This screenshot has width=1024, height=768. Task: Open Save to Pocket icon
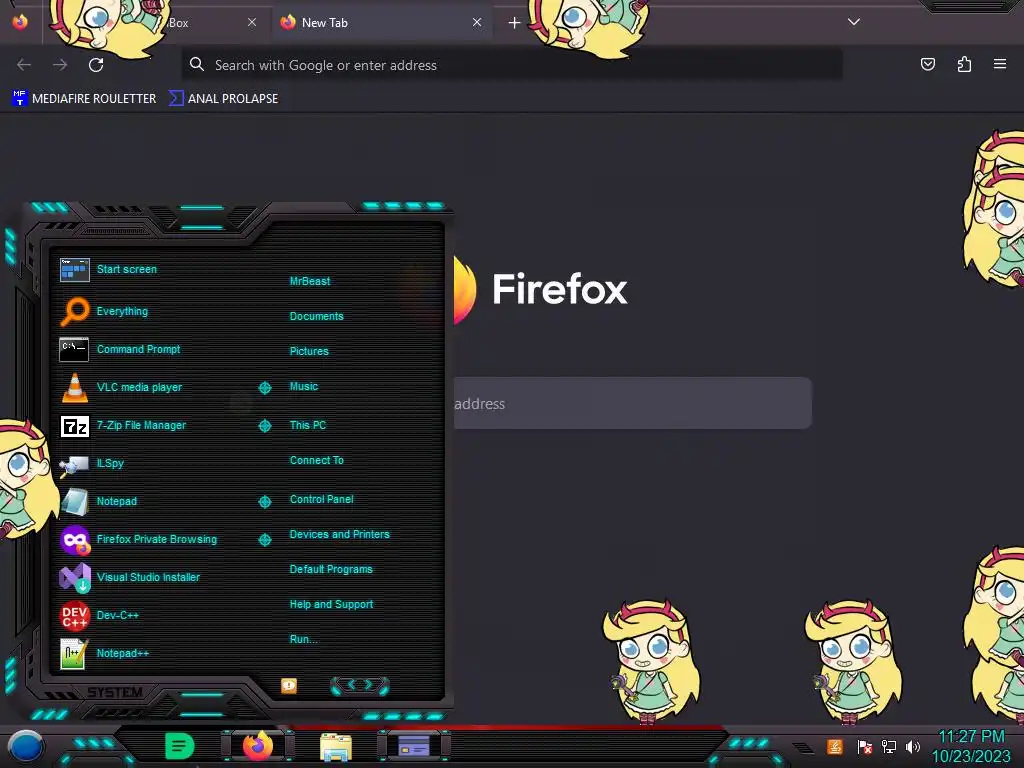click(927, 64)
